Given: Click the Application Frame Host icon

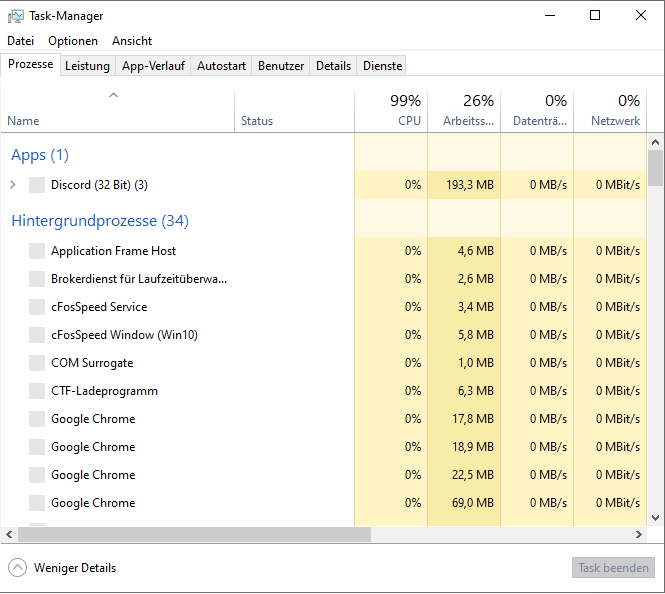Looking at the screenshot, I should (37, 251).
